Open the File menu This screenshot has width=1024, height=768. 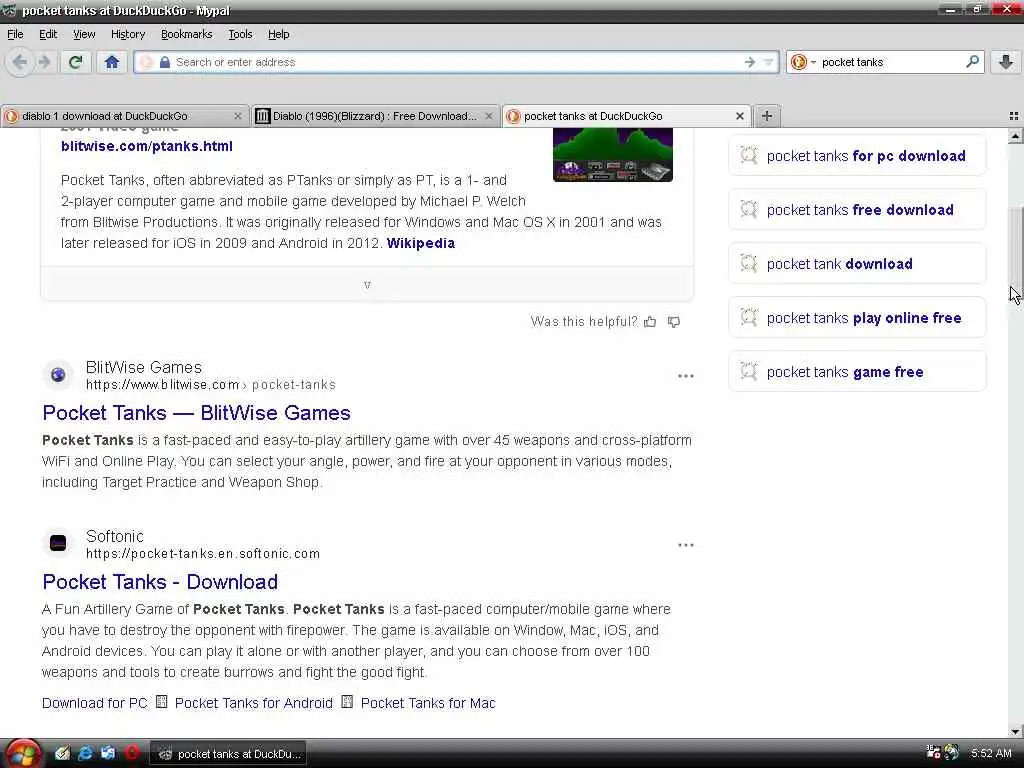click(x=15, y=34)
